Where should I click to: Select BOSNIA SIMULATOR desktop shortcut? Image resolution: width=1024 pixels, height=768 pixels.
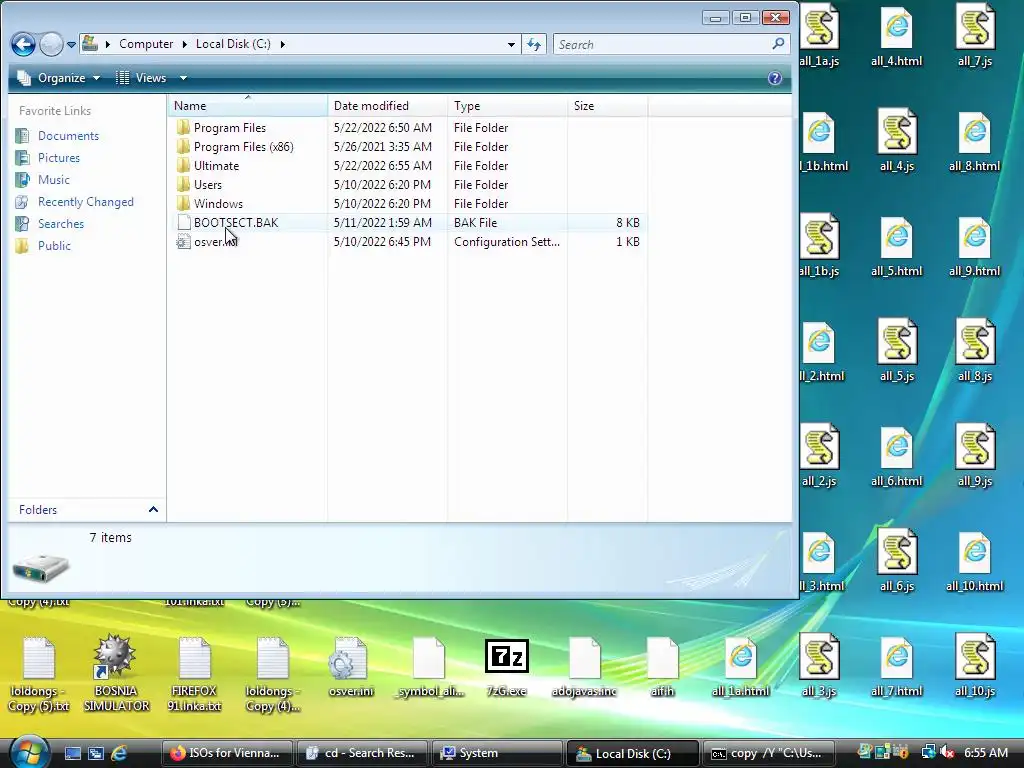point(116,674)
